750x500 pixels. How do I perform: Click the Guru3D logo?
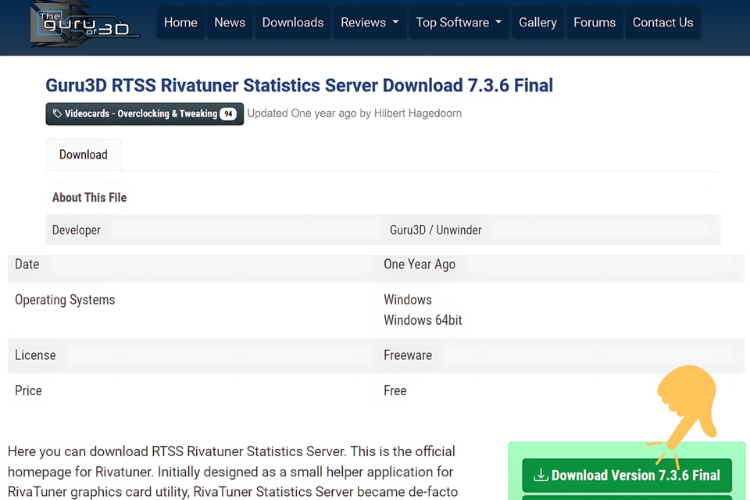(85, 25)
